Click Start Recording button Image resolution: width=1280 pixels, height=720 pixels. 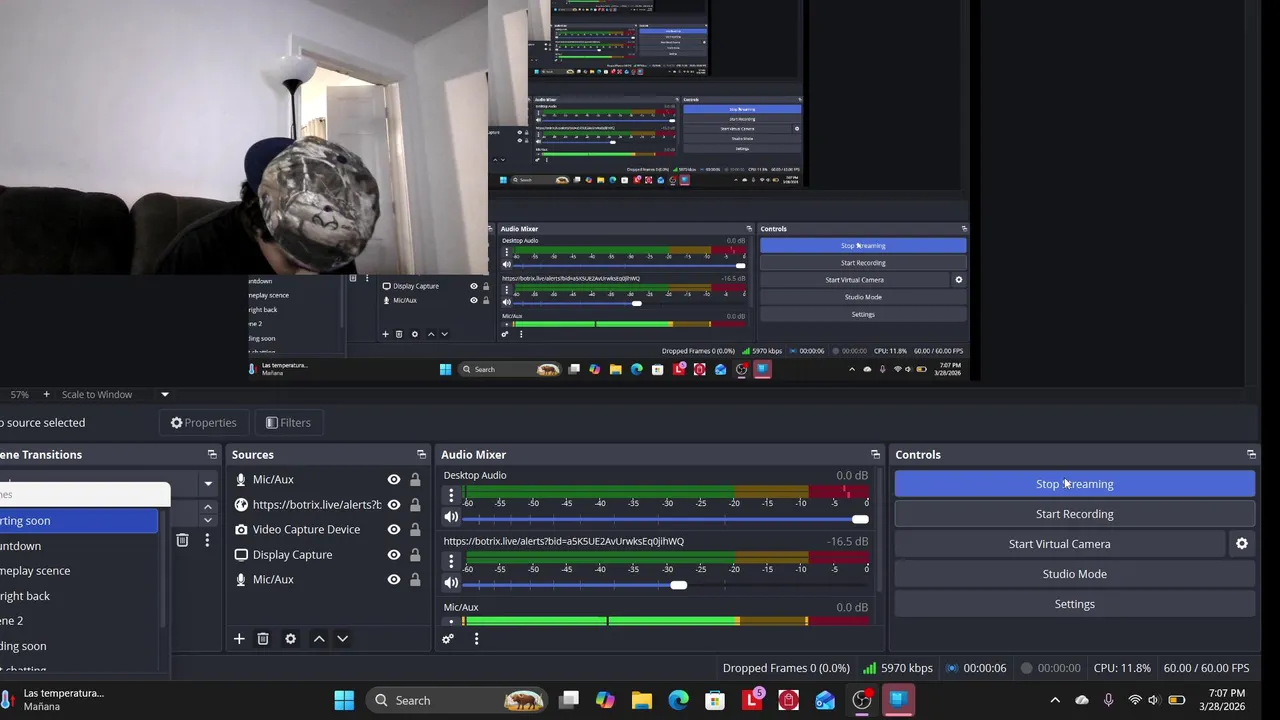click(1075, 514)
